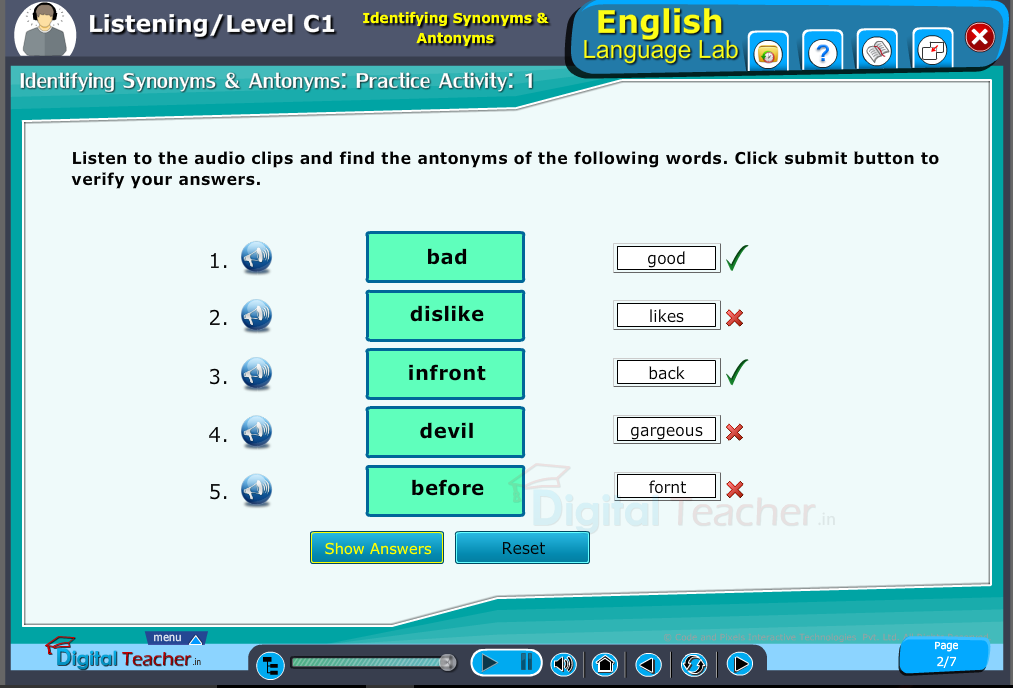The height and width of the screenshot is (688, 1013).
Task: Click speaker icon beside 'infront'
Action: (256, 374)
